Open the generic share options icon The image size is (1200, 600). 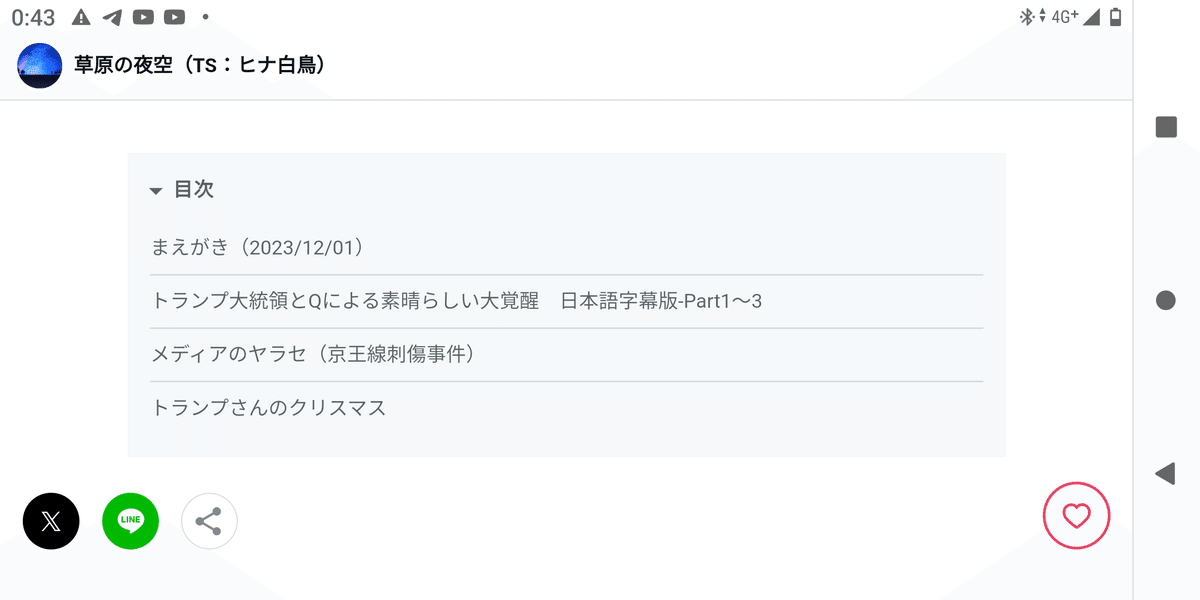tap(209, 521)
